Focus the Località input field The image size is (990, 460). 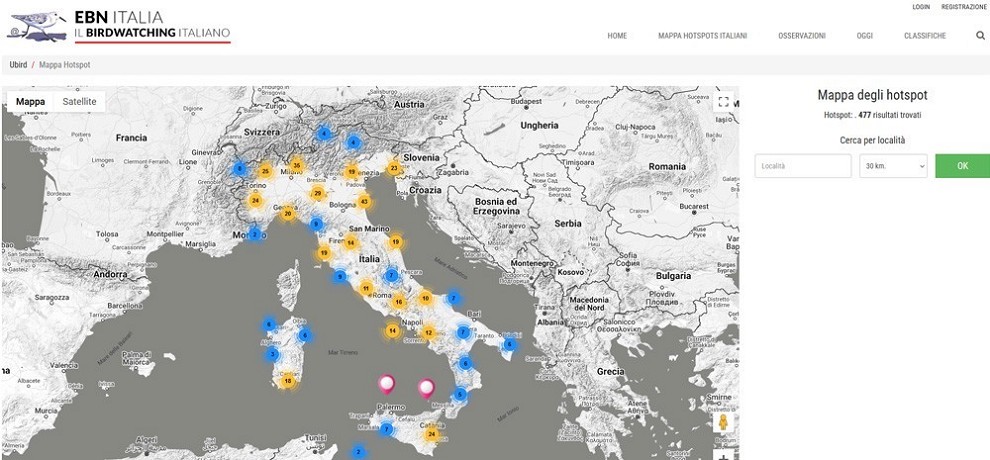coord(803,166)
